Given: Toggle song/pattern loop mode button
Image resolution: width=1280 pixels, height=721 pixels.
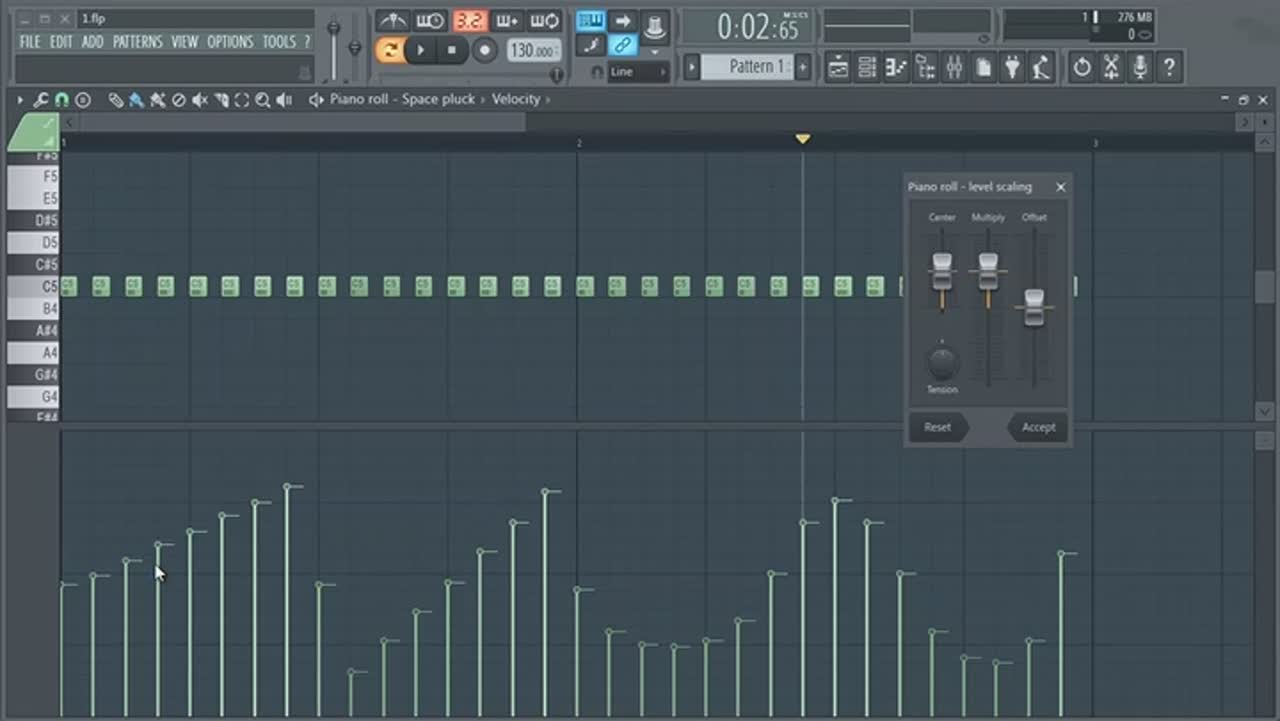Looking at the screenshot, I should coord(390,50).
